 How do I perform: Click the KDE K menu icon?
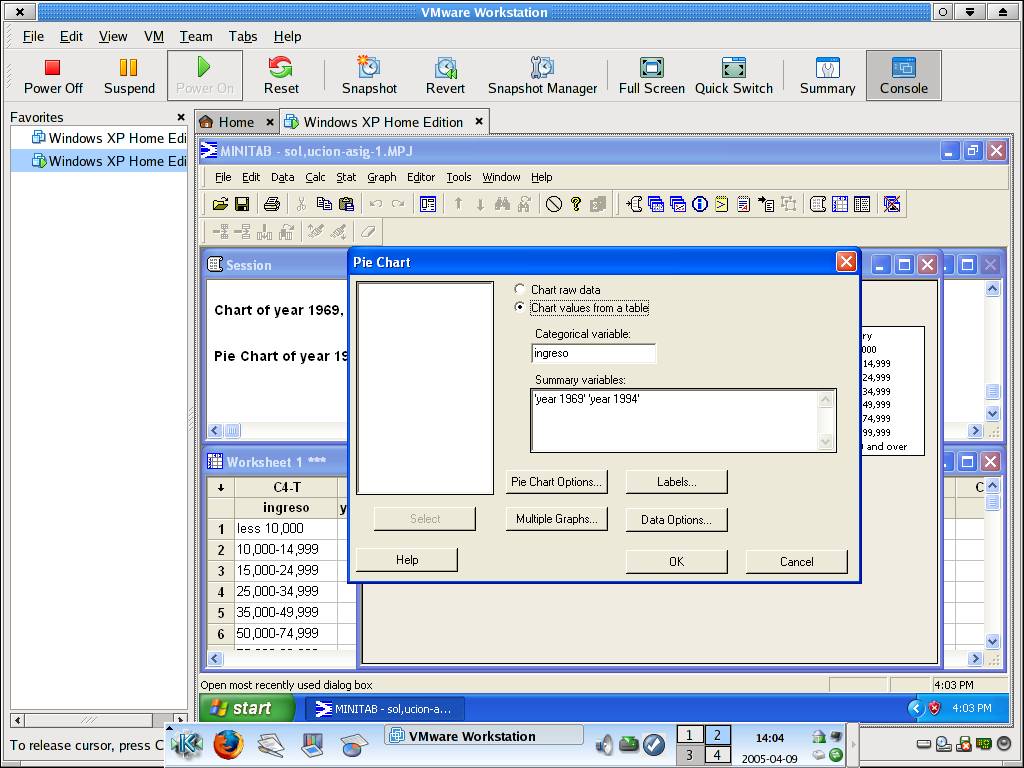click(x=187, y=744)
